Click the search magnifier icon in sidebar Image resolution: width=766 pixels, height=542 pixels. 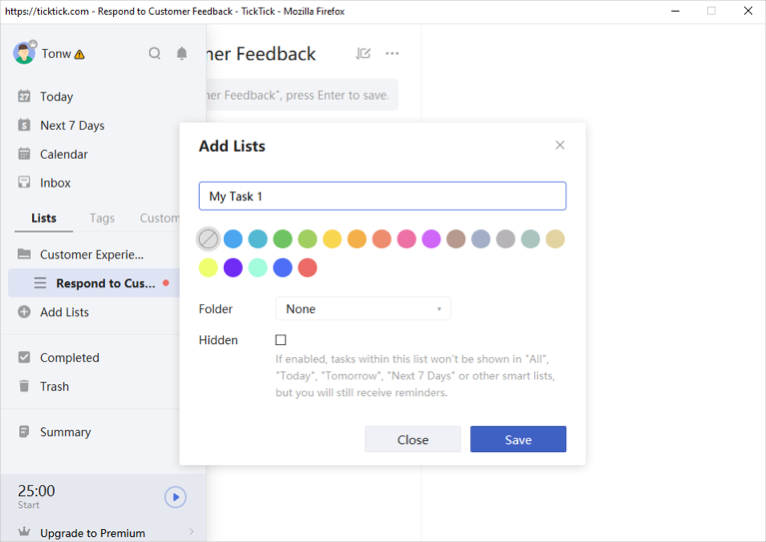pos(154,54)
